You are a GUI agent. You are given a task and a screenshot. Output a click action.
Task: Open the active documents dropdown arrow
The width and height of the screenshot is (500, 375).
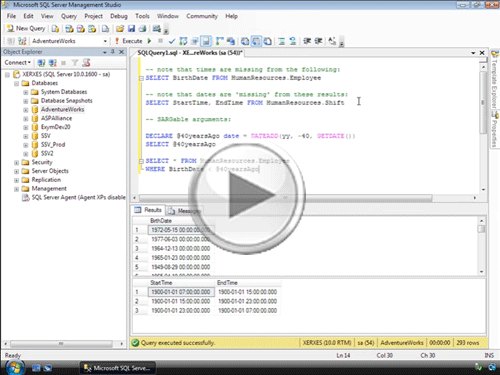point(473,53)
